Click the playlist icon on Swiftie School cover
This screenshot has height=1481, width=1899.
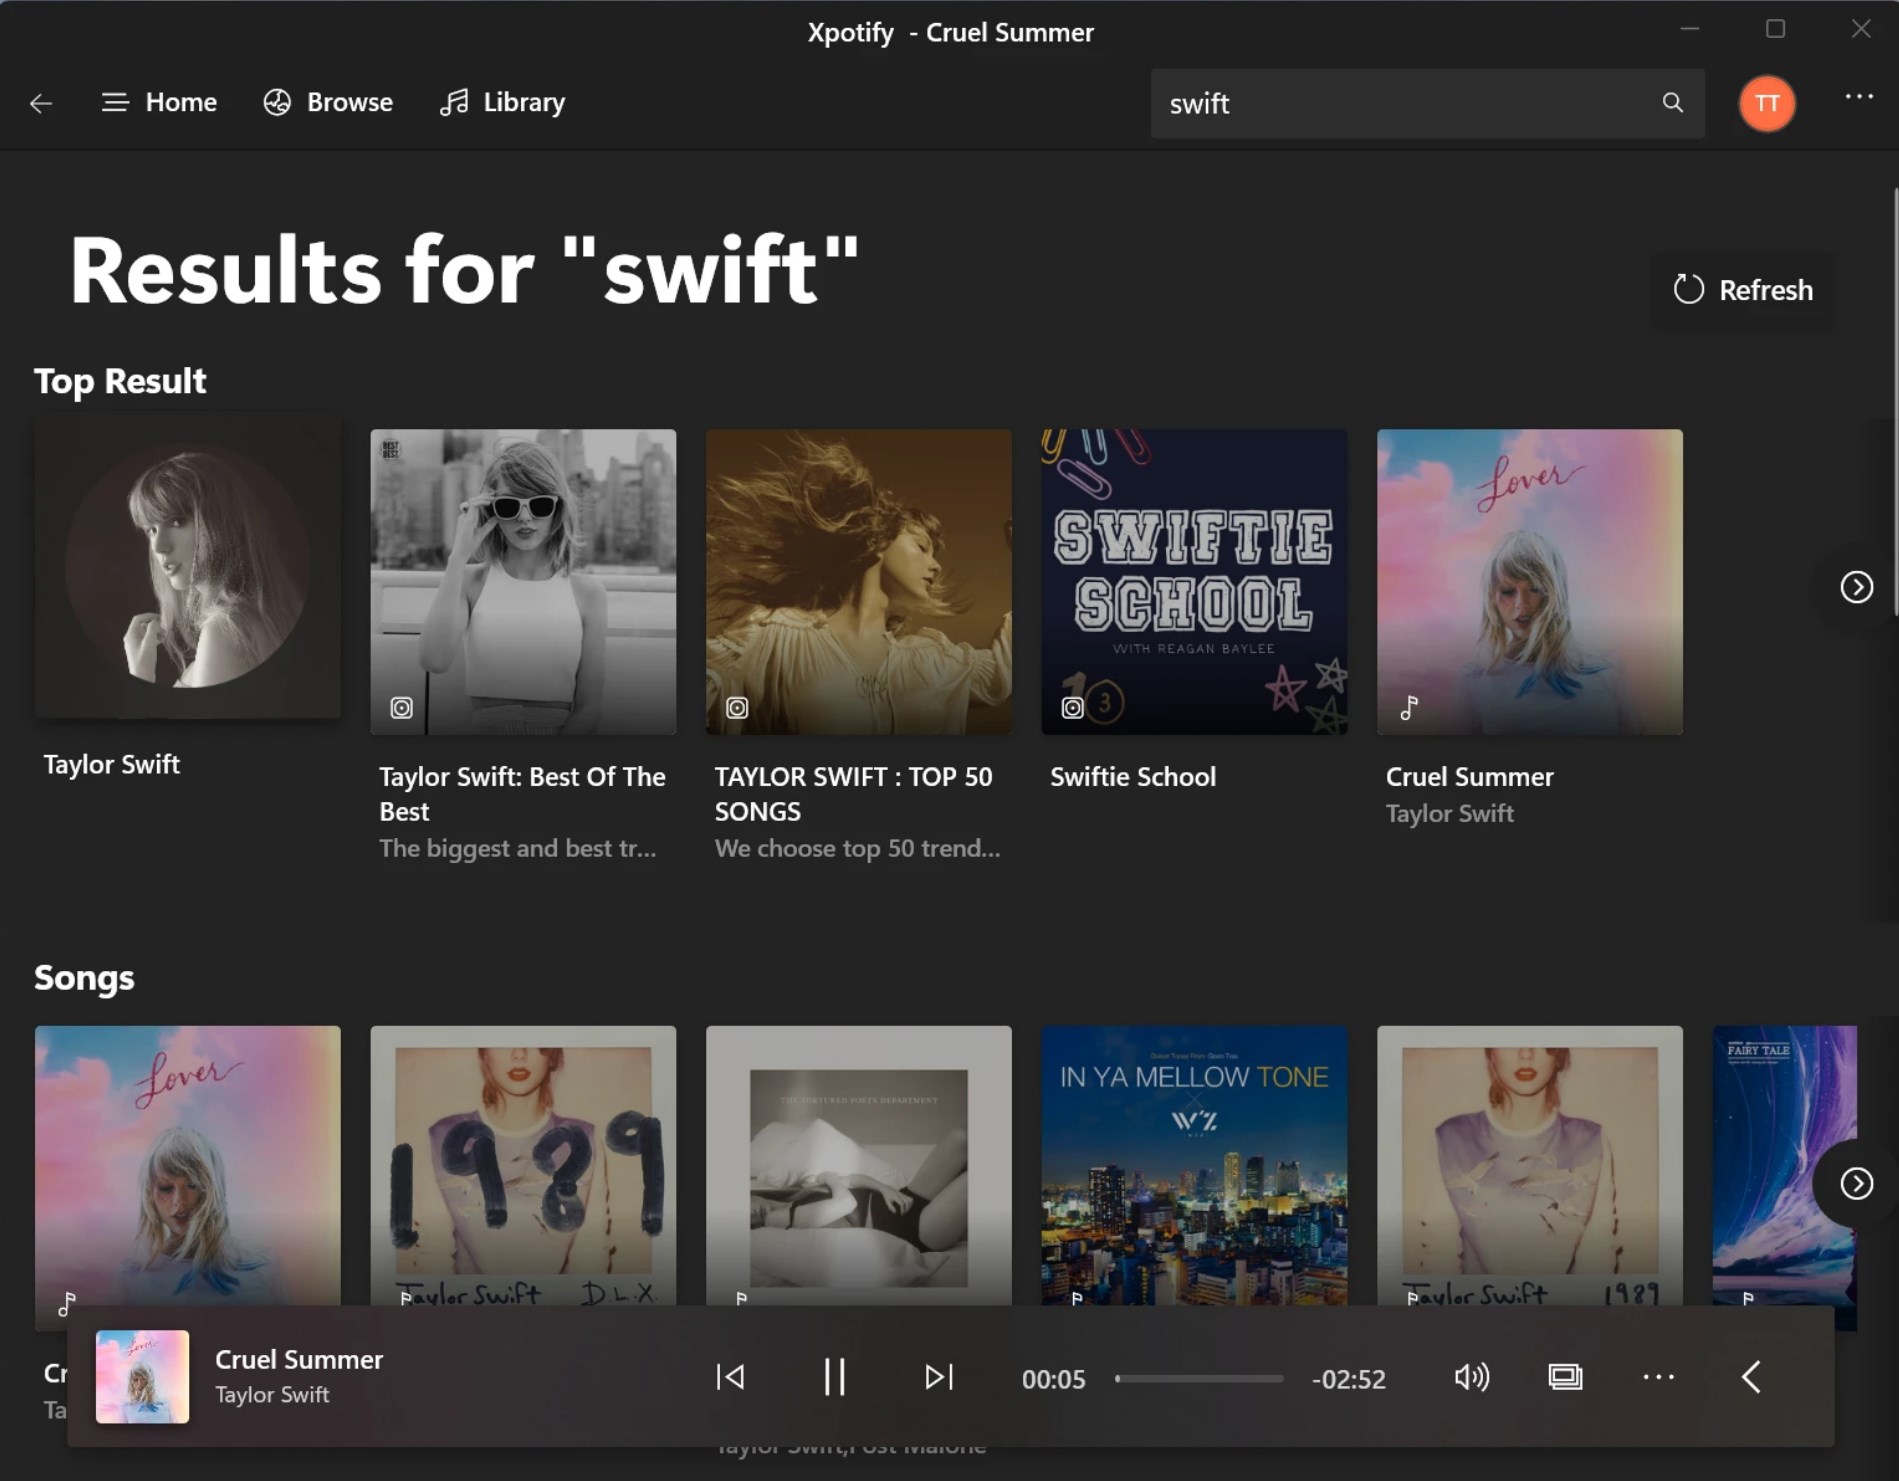tap(1072, 708)
